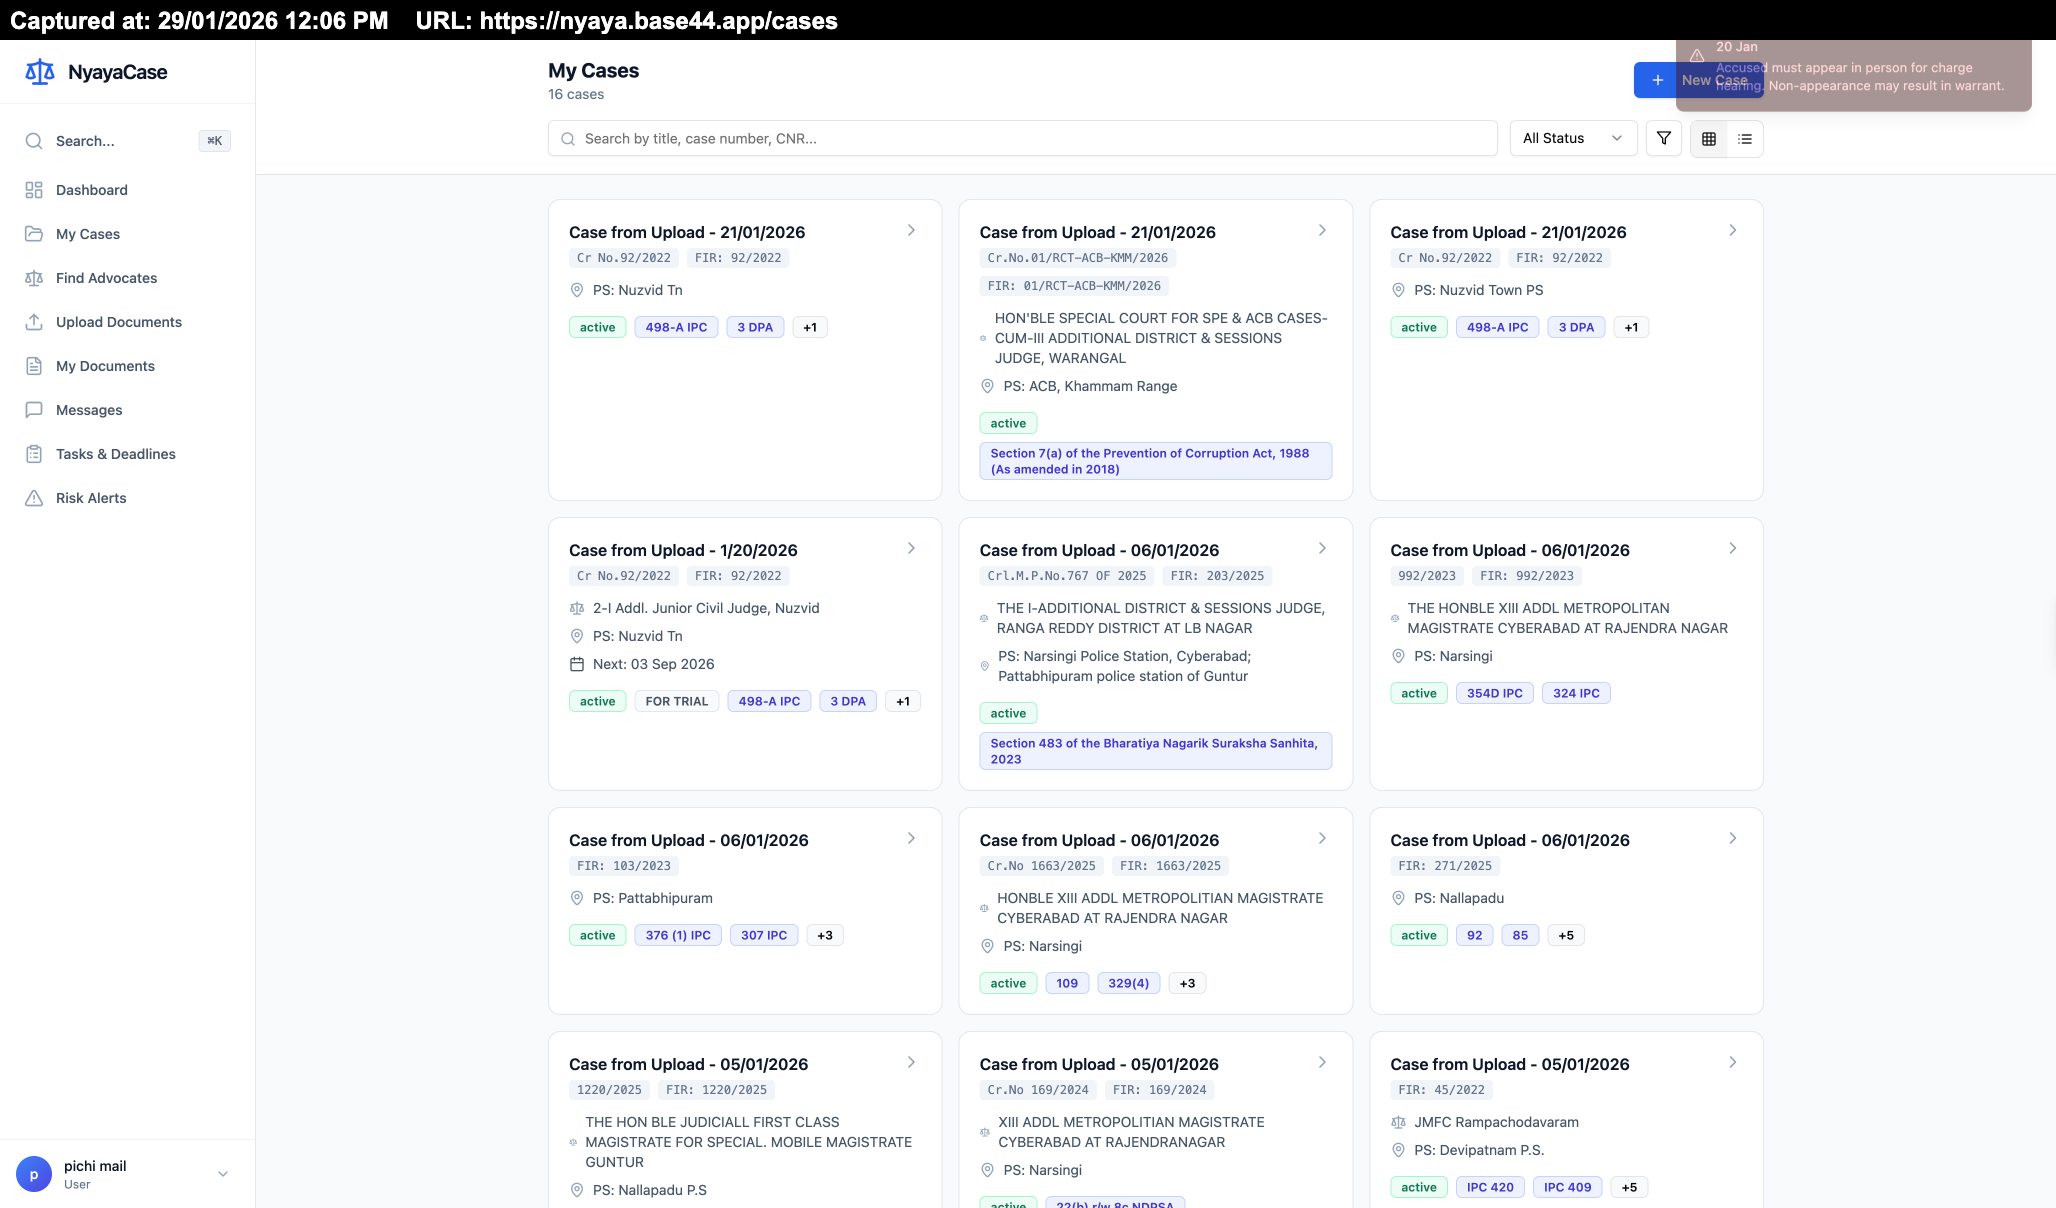Open the filter funnel icon

click(x=1664, y=139)
